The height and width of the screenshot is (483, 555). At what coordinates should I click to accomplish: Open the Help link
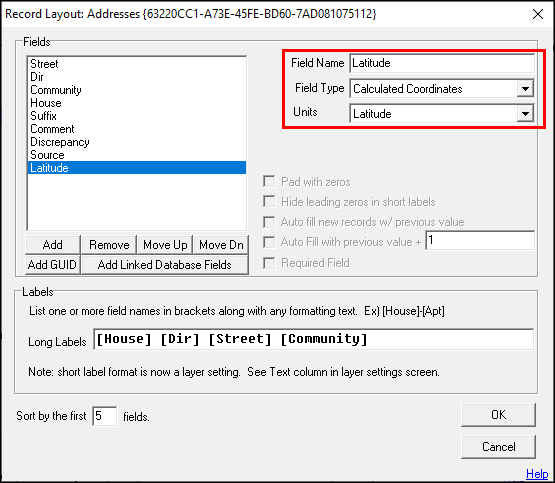pos(537,473)
